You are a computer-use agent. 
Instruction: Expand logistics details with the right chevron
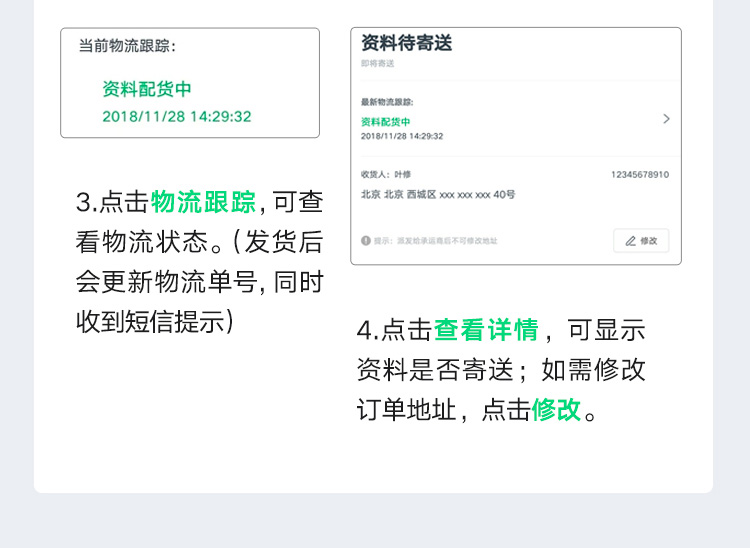point(666,119)
